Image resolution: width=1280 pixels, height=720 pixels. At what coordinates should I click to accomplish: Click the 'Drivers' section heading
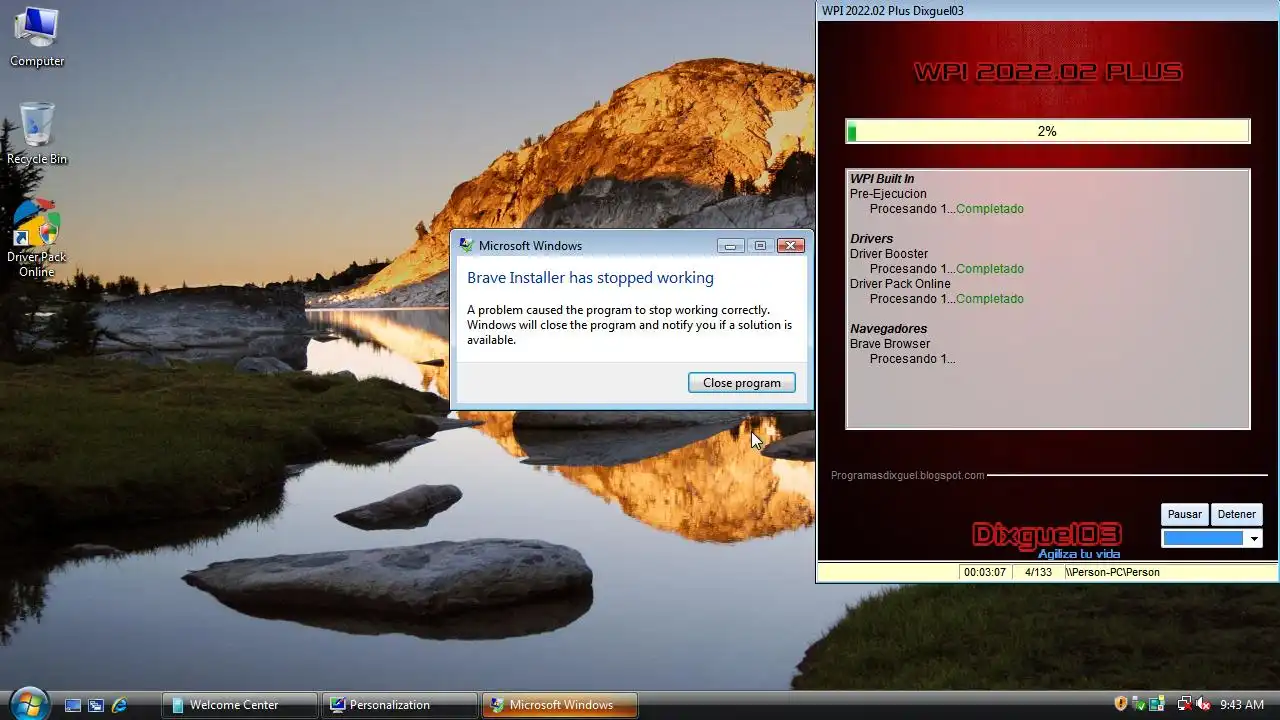point(871,239)
